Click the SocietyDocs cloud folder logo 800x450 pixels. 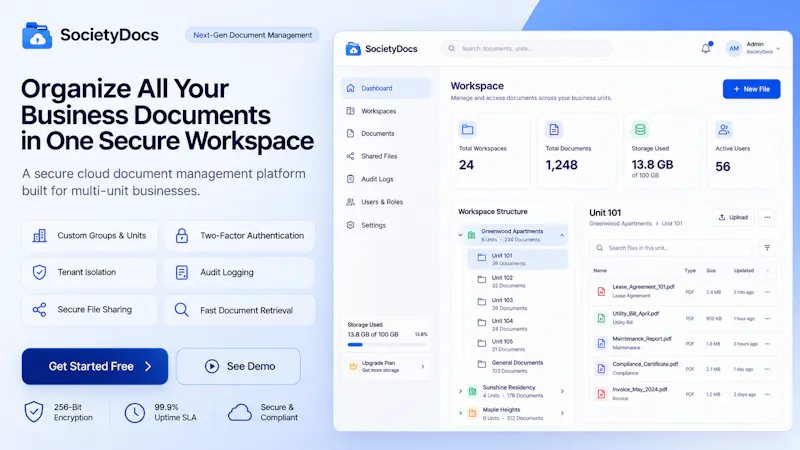click(x=37, y=35)
